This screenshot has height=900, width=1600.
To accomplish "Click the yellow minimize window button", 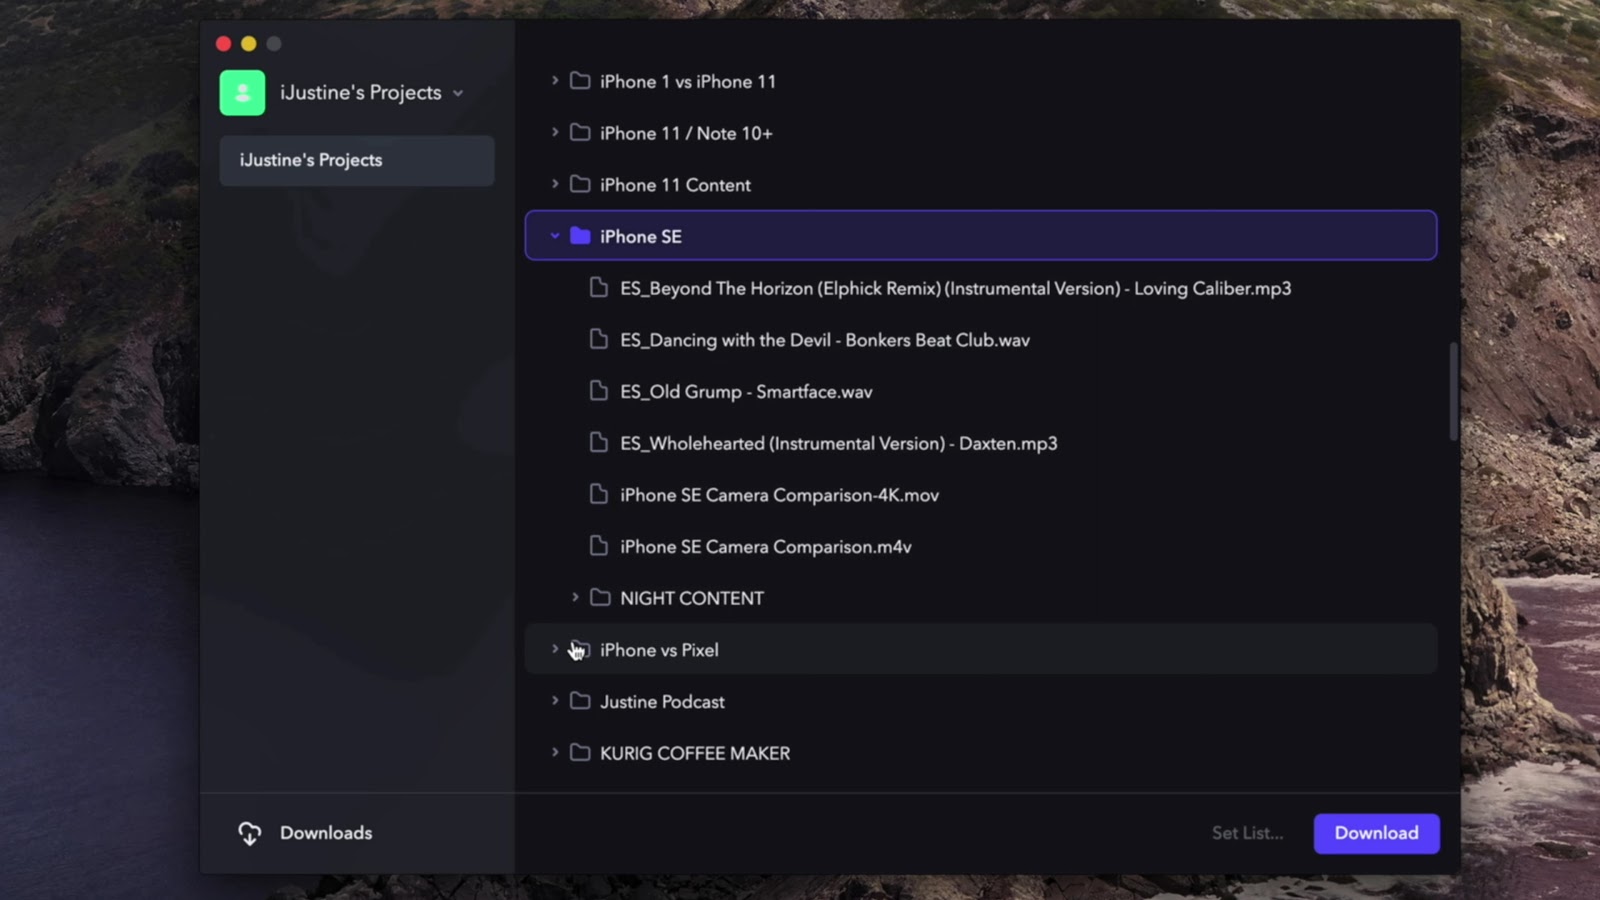I will (x=248, y=43).
